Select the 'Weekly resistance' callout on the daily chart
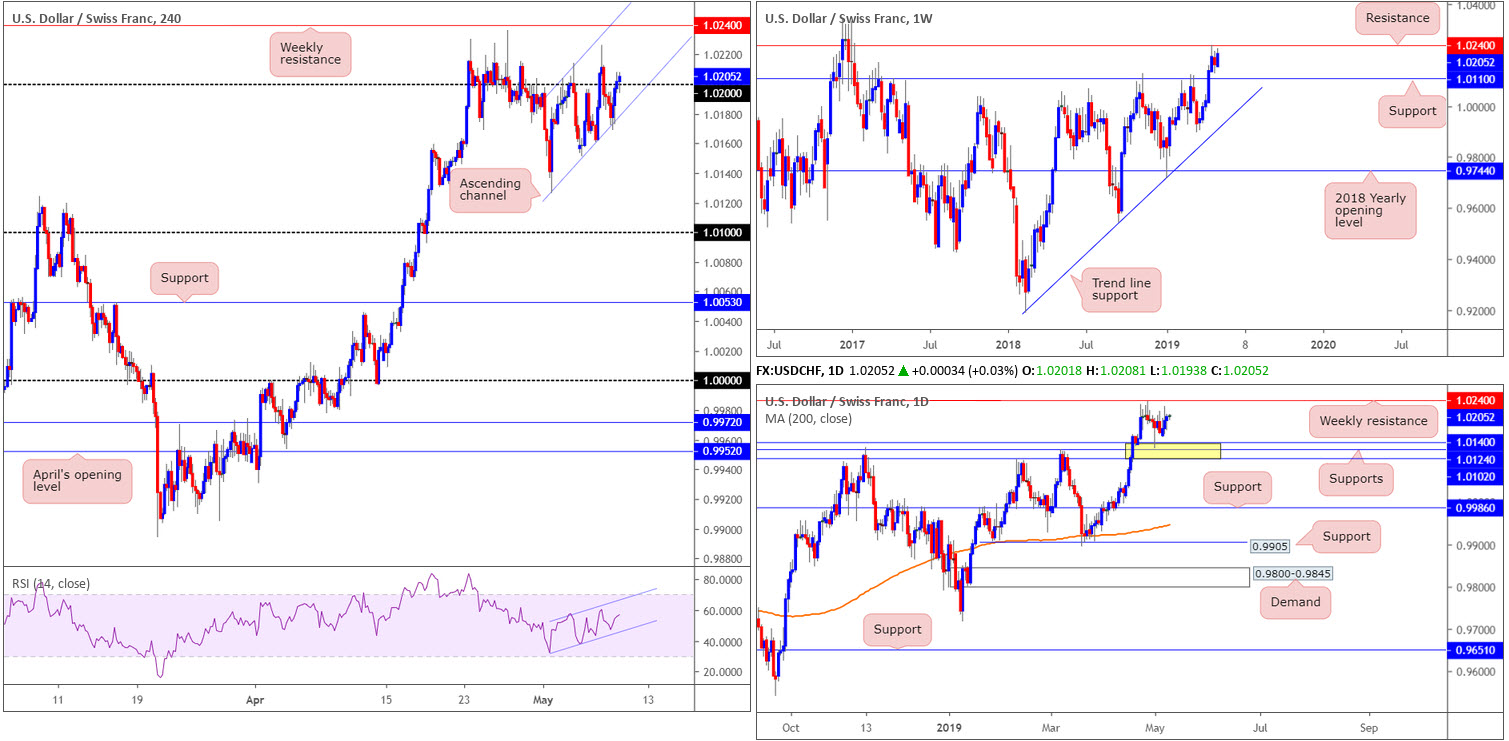Screen dimensions: 1509x741 click(x=1373, y=421)
